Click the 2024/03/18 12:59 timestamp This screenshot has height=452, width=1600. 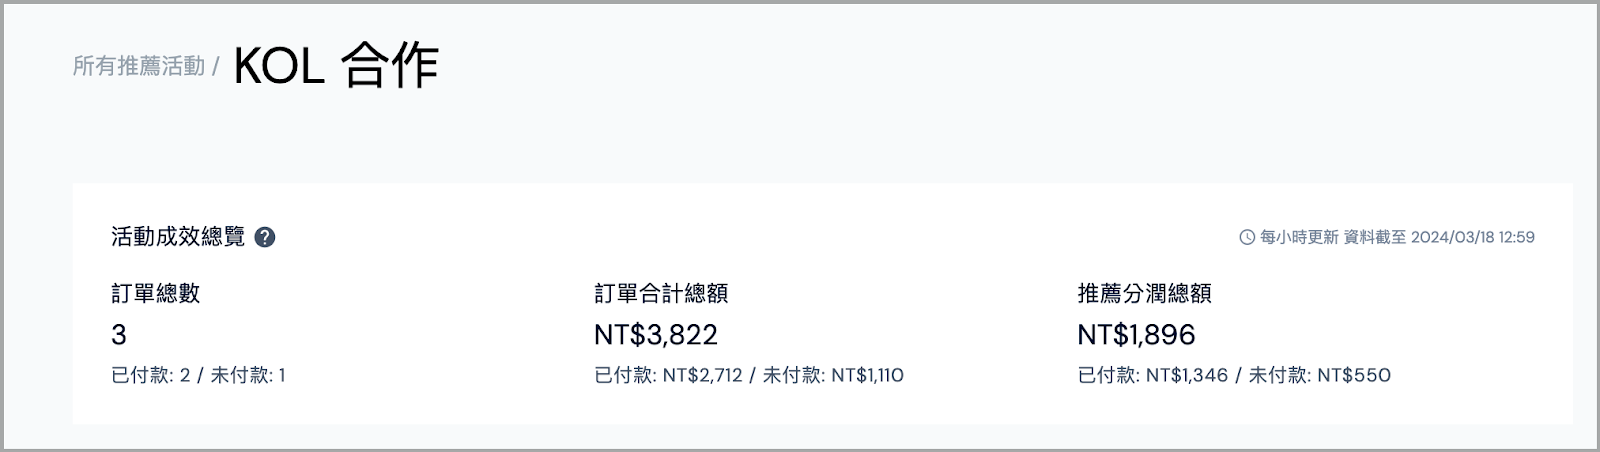click(1473, 237)
